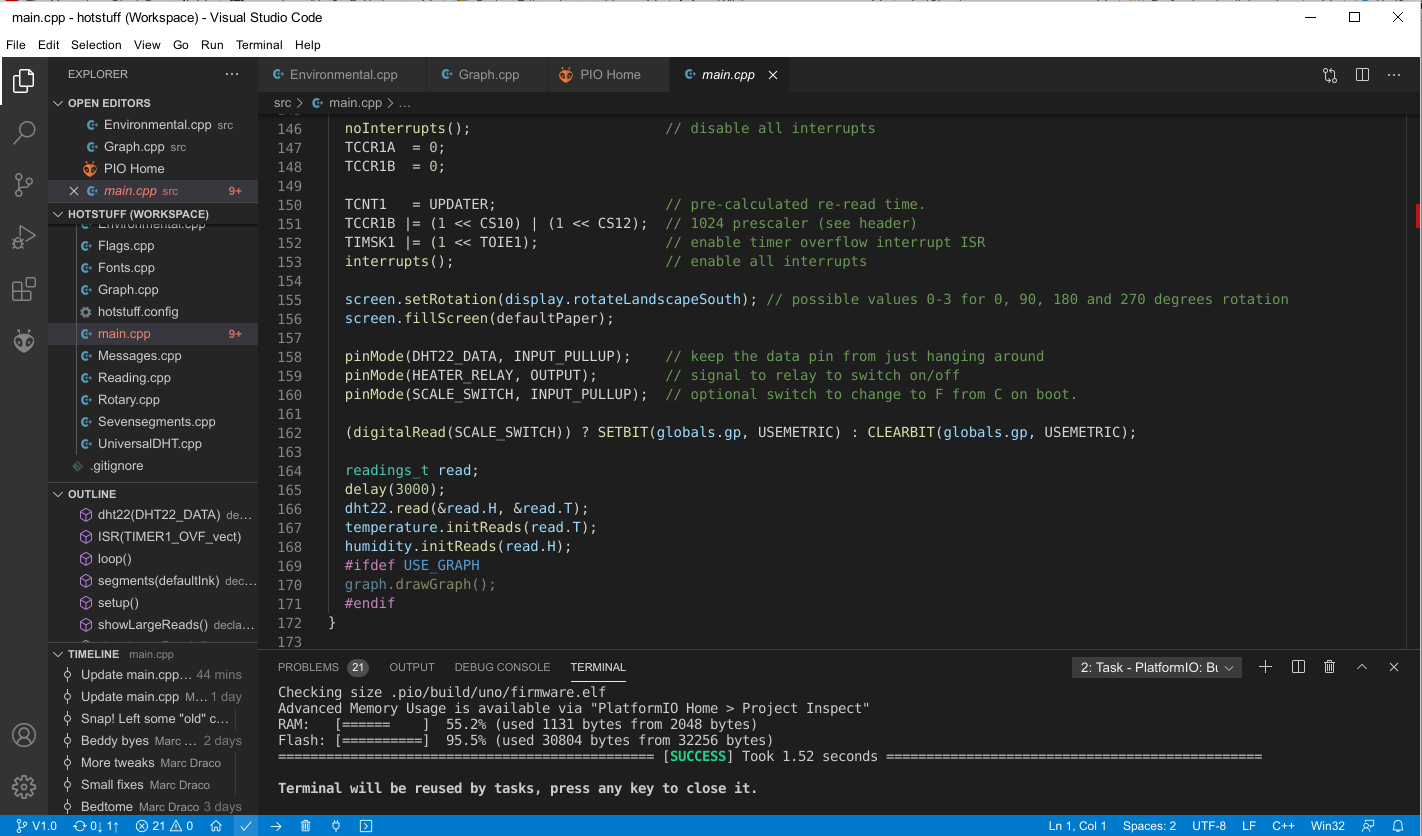Viewport: 1422px width, 836px height.
Task: Switch to the Environmental.cpp editor tab
Action: tap(342, 75)
